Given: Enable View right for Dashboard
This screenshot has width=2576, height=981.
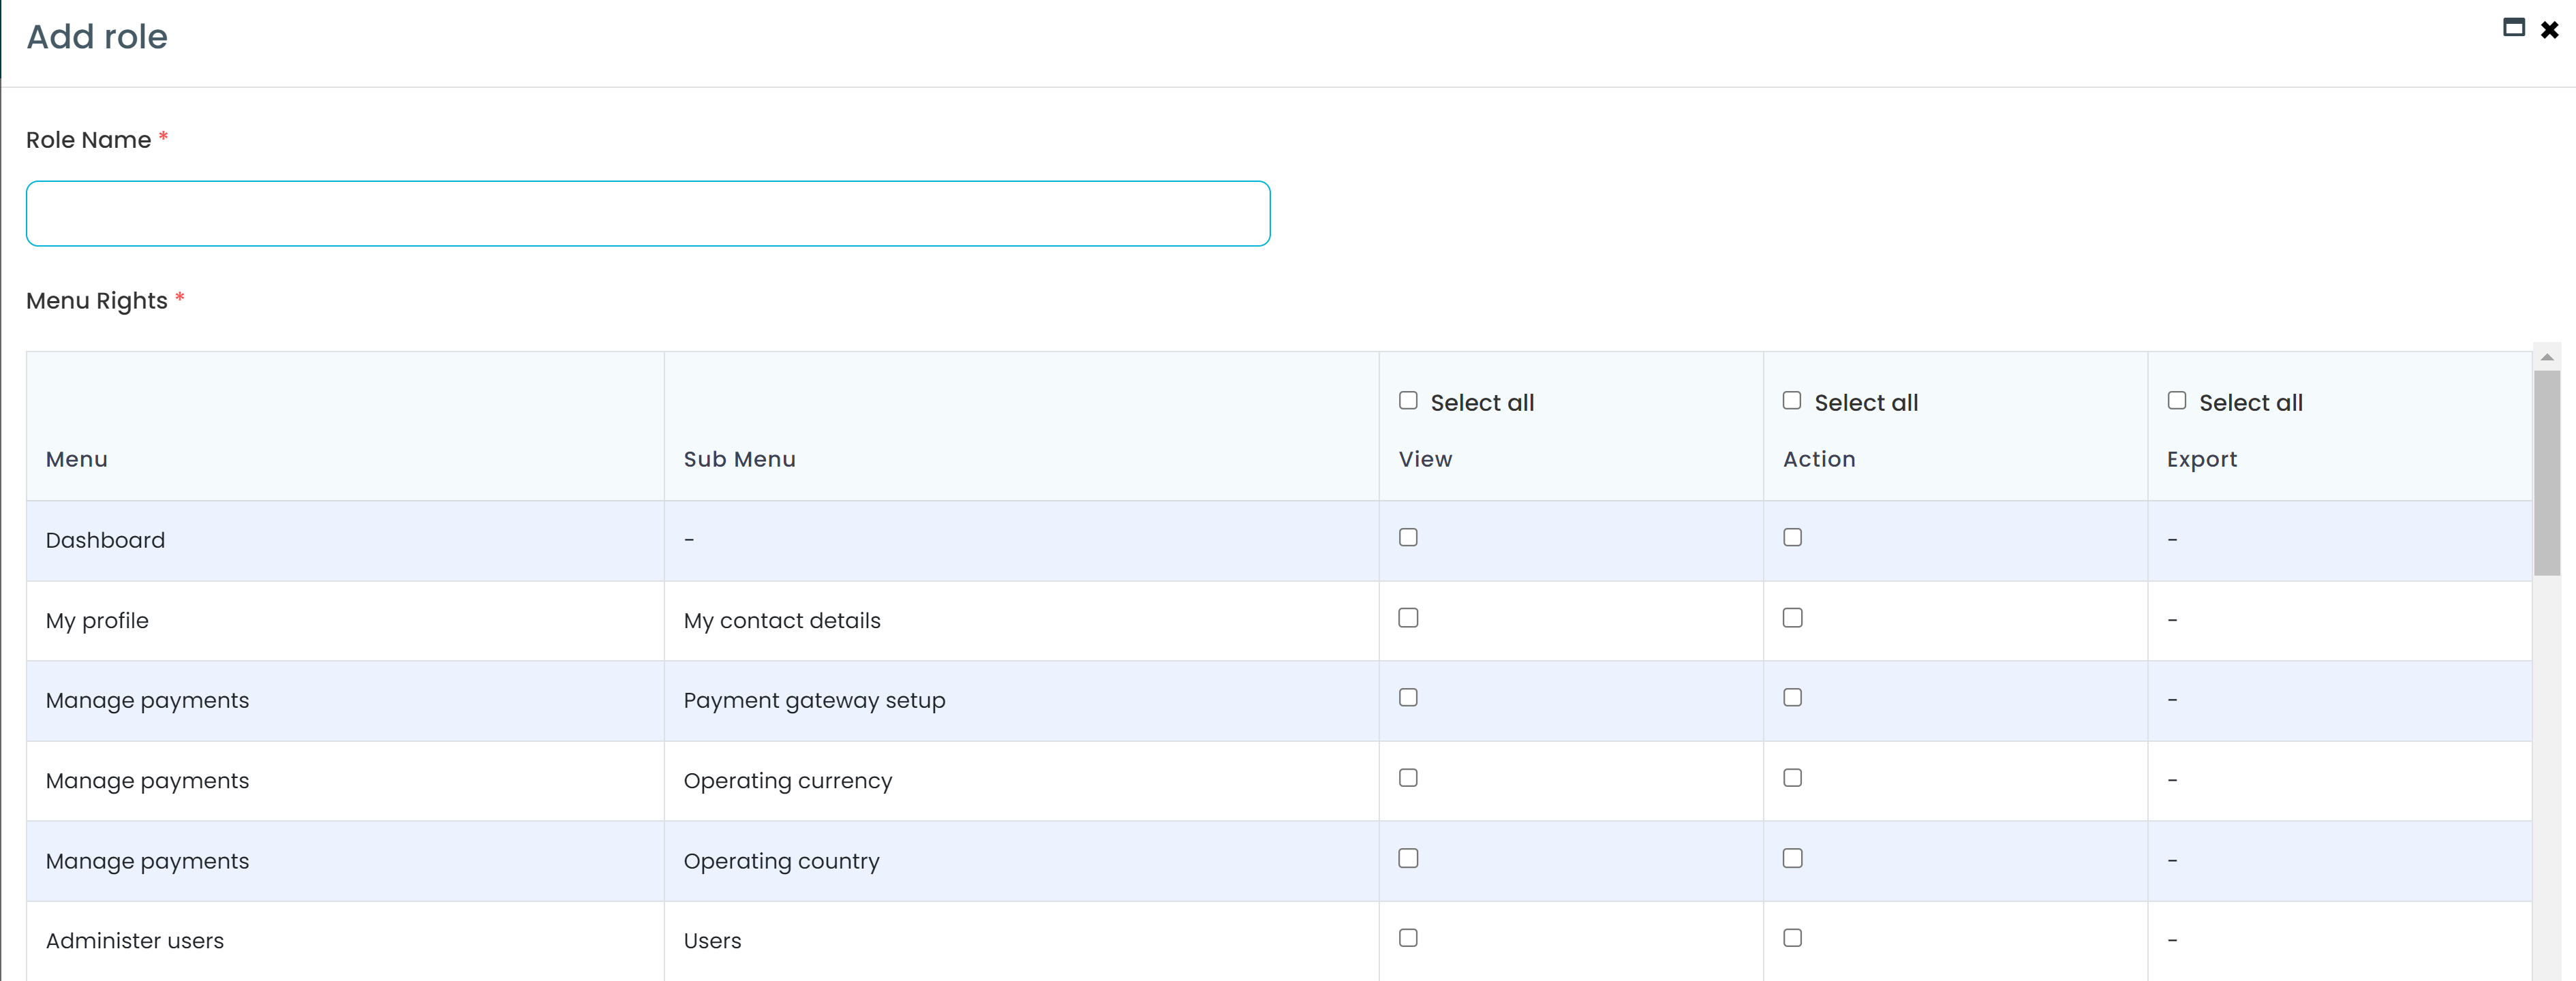Looking at the screenshot, I should [x=1408, y=538].
